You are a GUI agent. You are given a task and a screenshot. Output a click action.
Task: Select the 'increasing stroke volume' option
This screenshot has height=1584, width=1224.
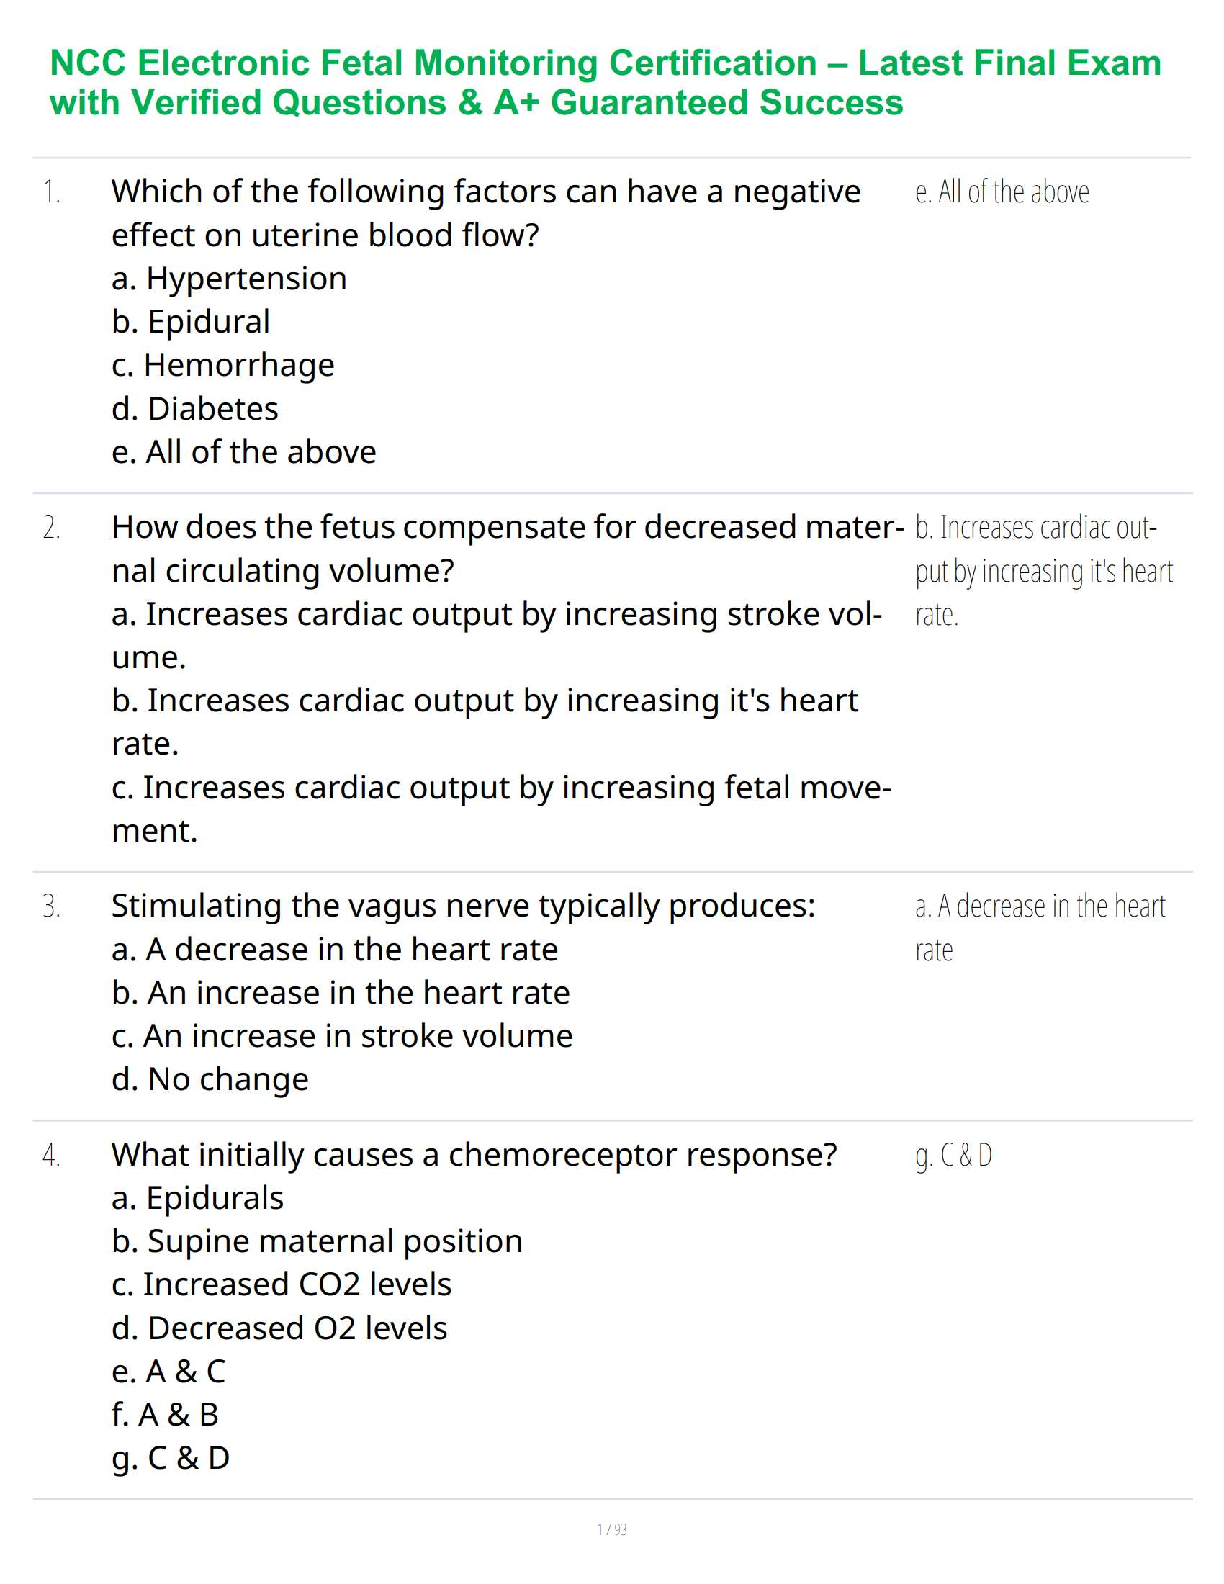pos(496,635)
